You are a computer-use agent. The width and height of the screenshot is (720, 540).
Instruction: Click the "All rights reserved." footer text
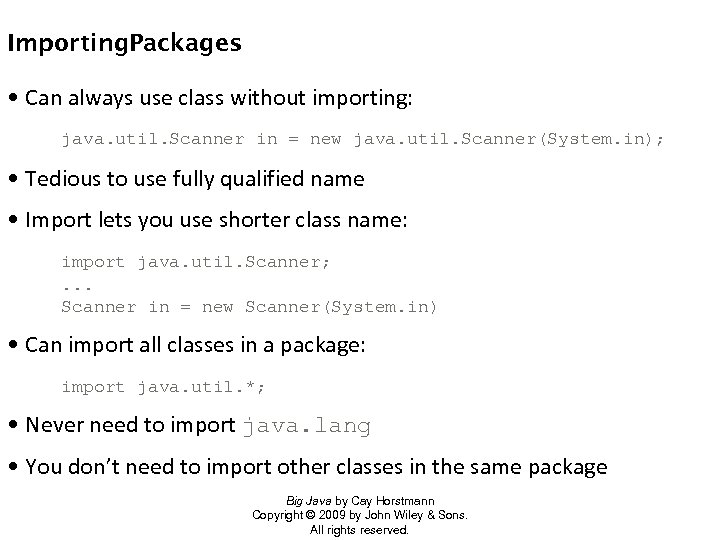coord(359,530)
